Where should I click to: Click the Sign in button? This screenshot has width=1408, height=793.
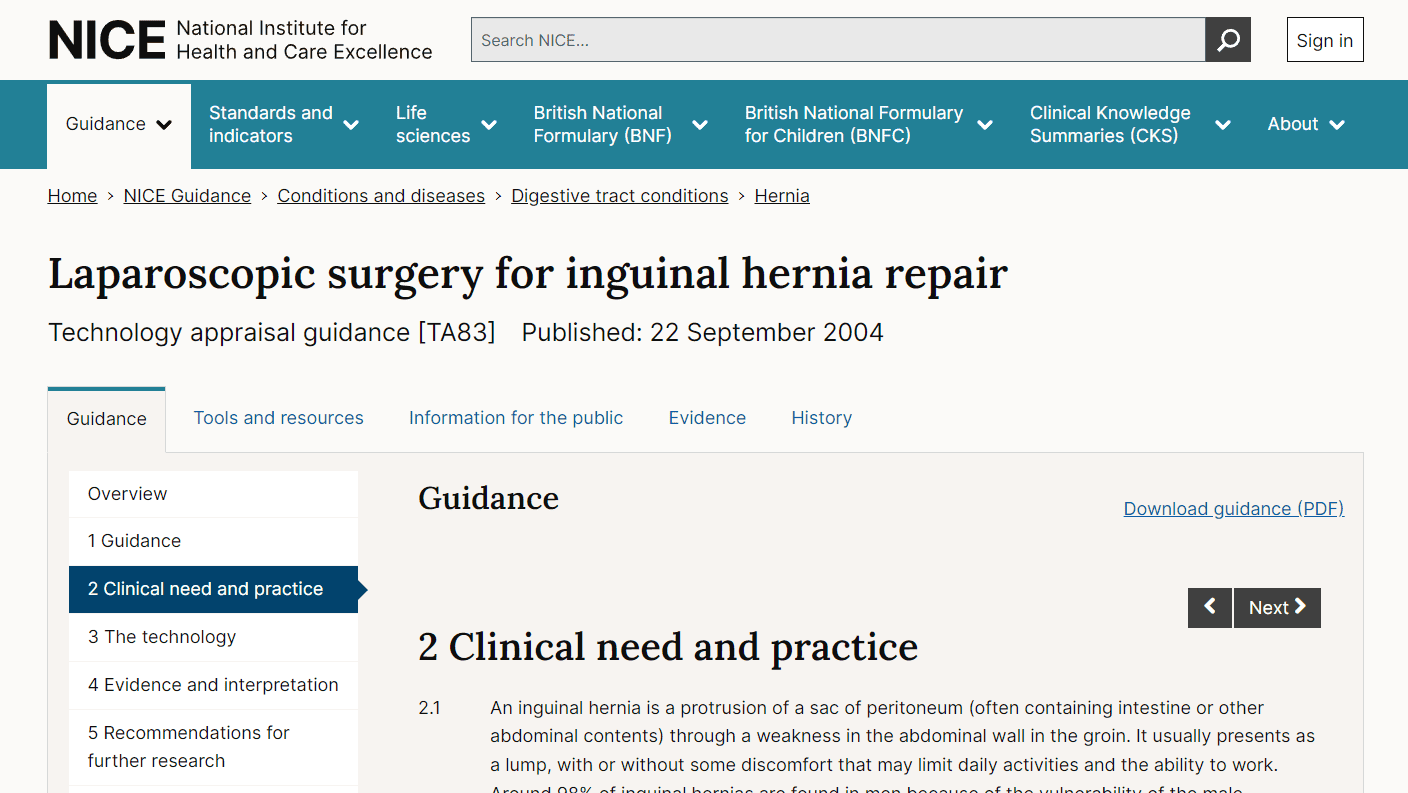click(1325, 40)
